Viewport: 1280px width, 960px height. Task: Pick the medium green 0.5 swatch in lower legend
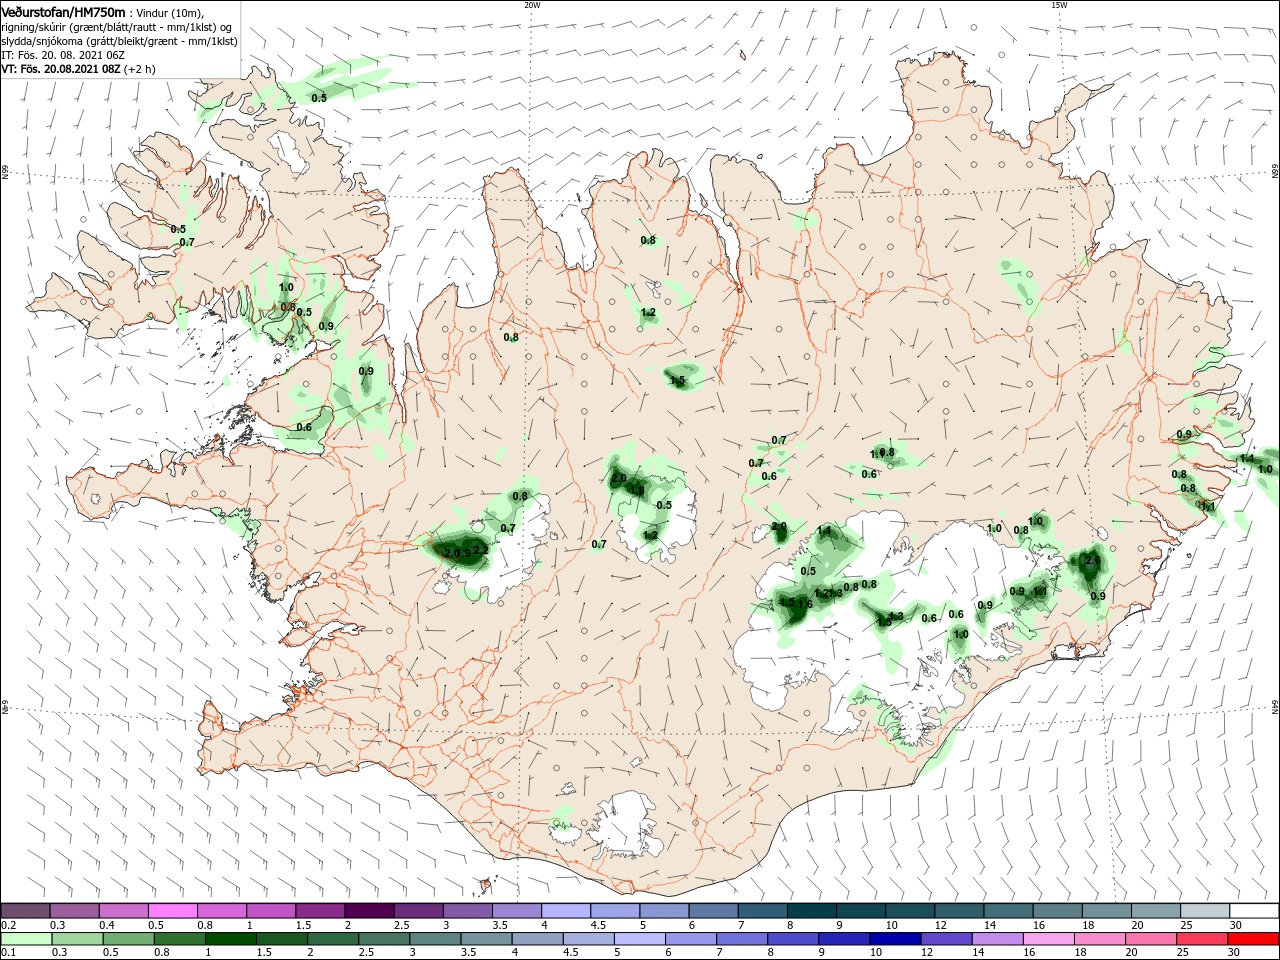pyautogui.click(x=128, y=939)
